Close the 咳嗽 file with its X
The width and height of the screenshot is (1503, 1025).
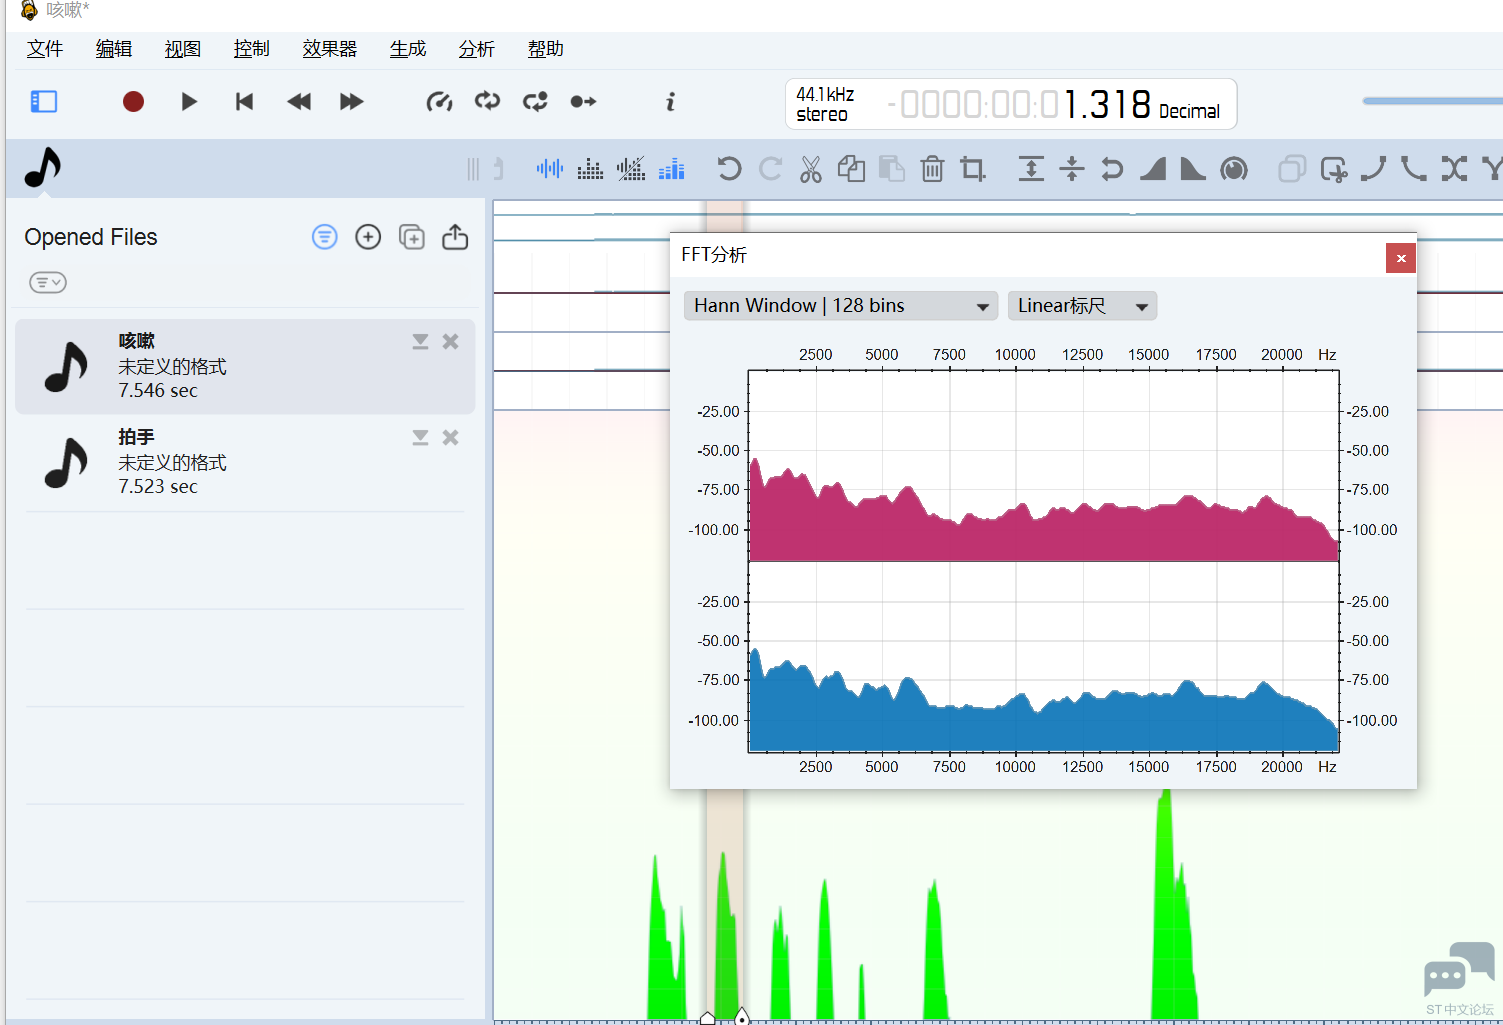click(x=451, y=342)
